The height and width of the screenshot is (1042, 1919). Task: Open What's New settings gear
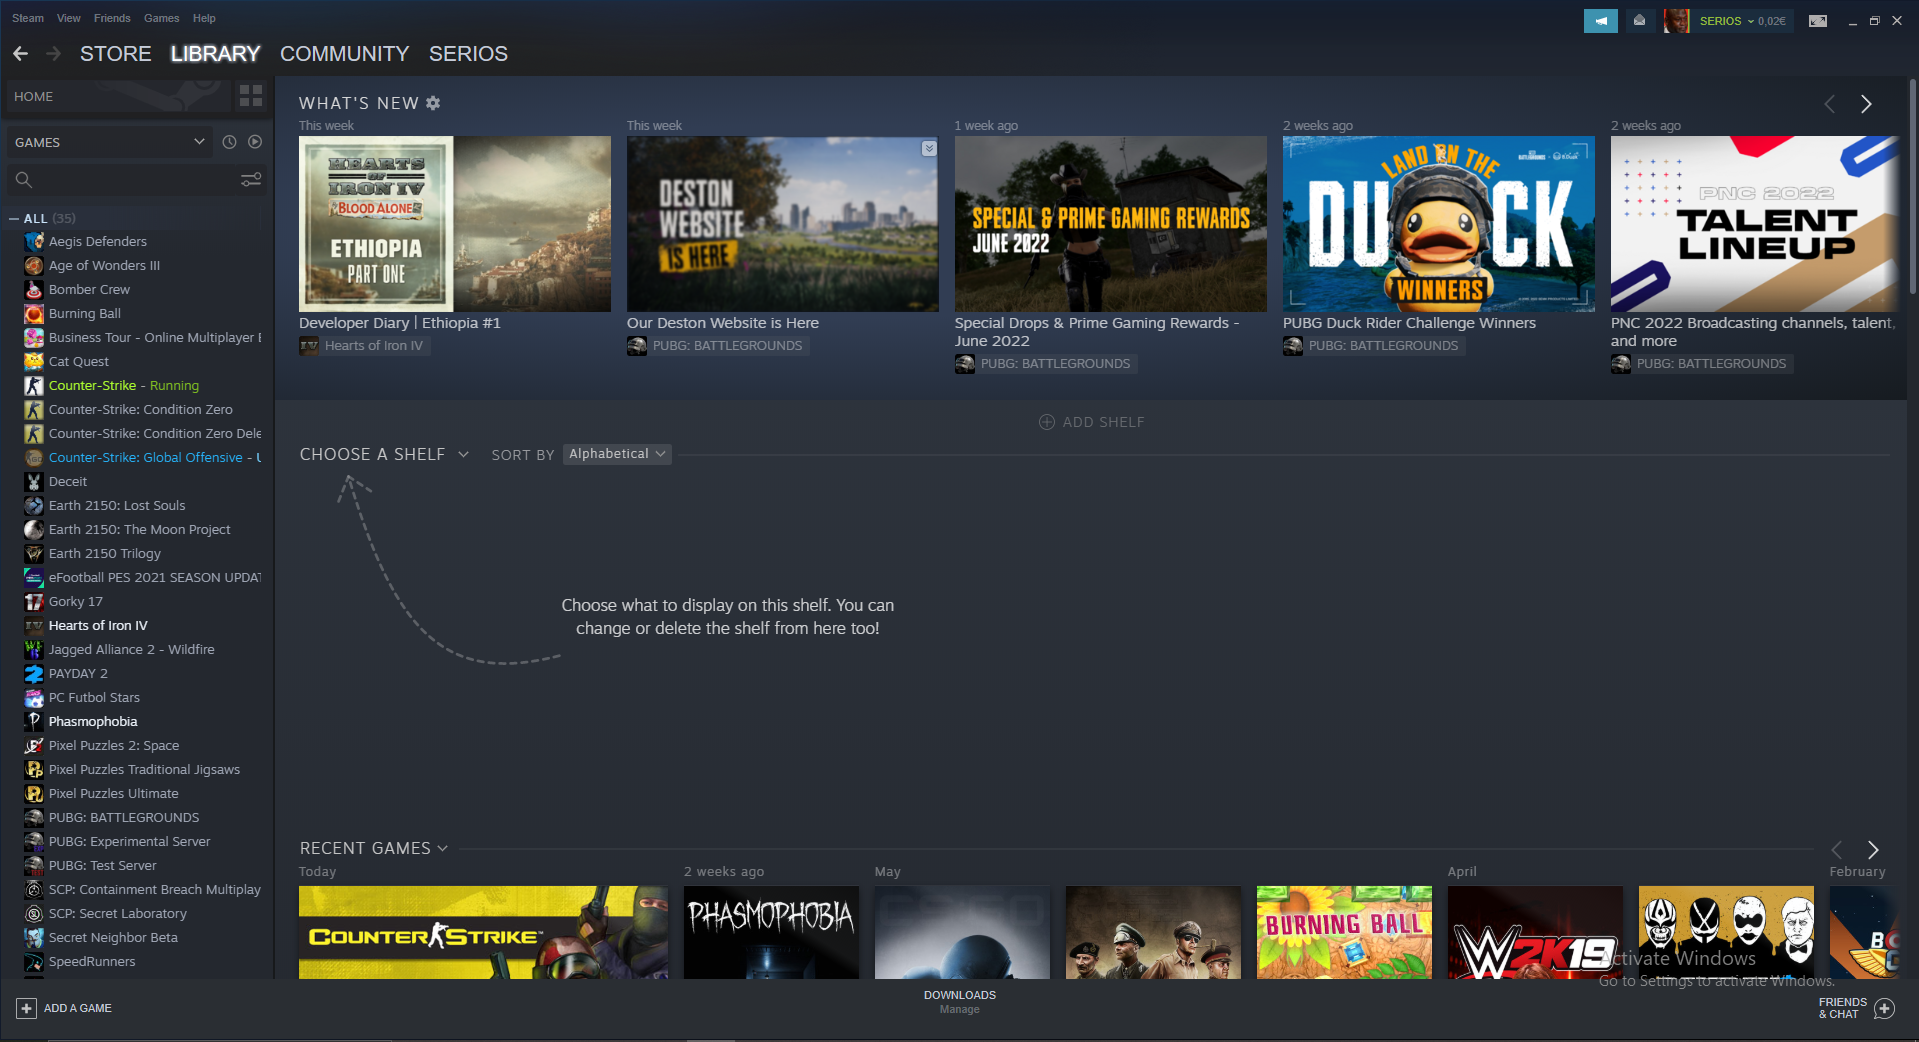point(433,103)
